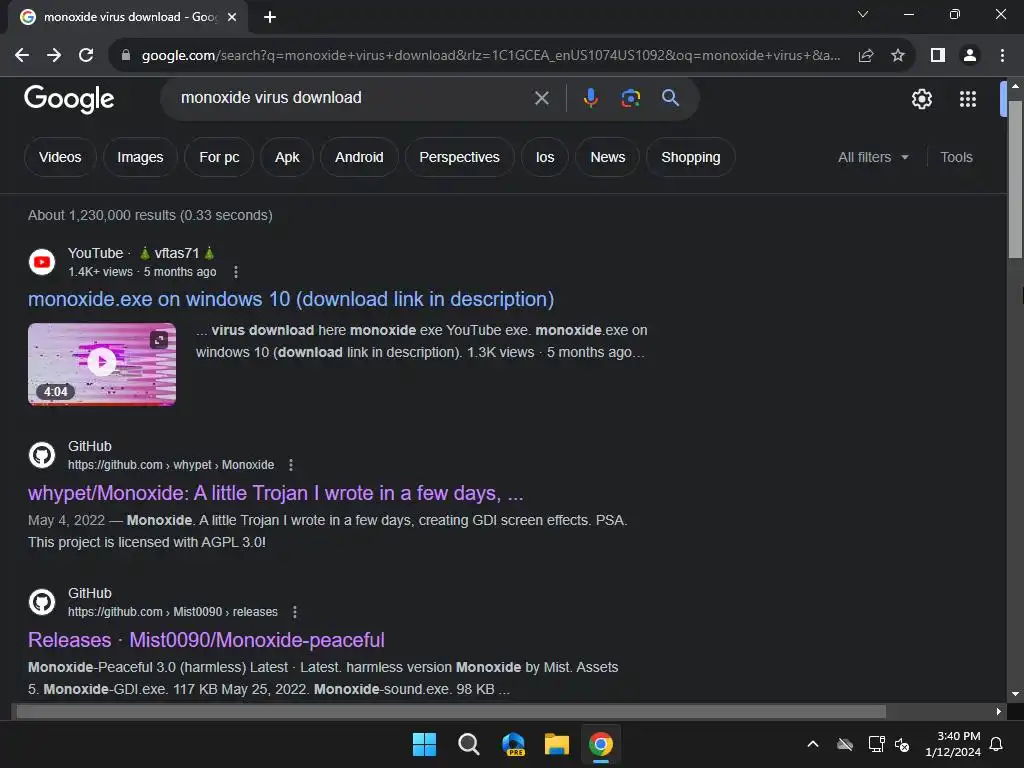Play the 4:04 YouTube video thumbnail
The height and width of the screenshot is (768, 1024).
click(102, 364)
